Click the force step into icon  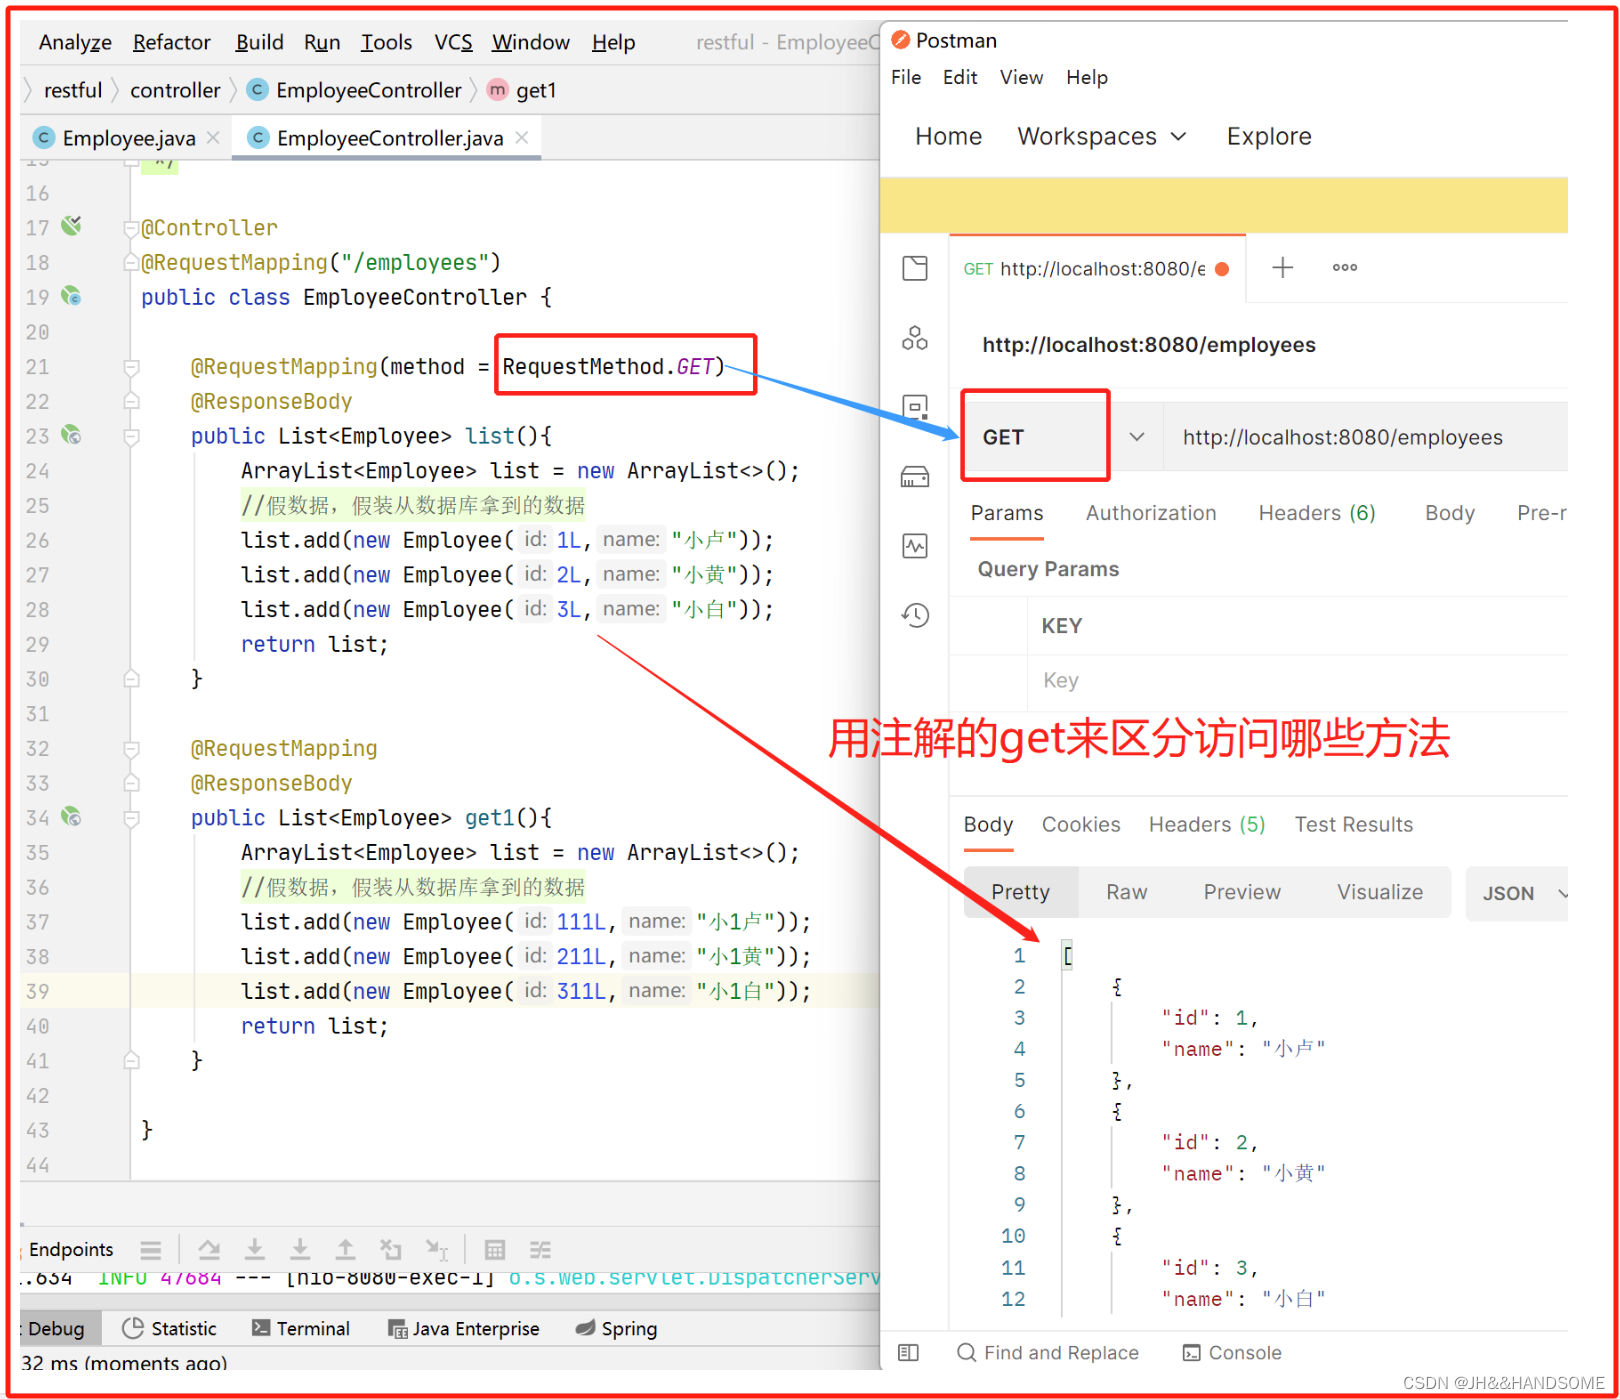click(300, 1250)
